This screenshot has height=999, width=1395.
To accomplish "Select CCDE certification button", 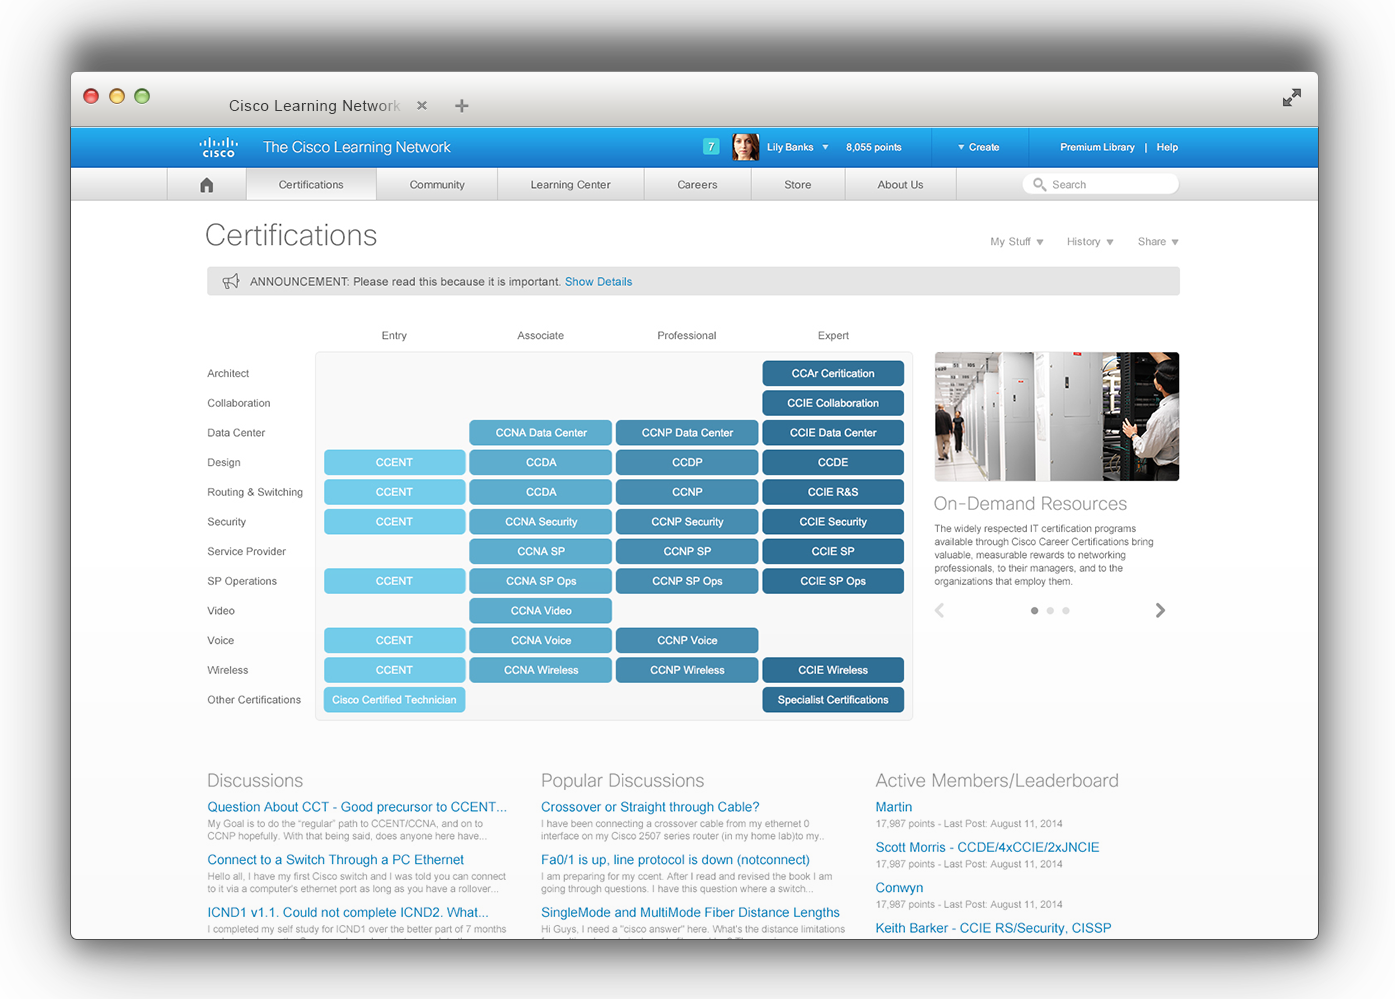I will pos(833,462).
